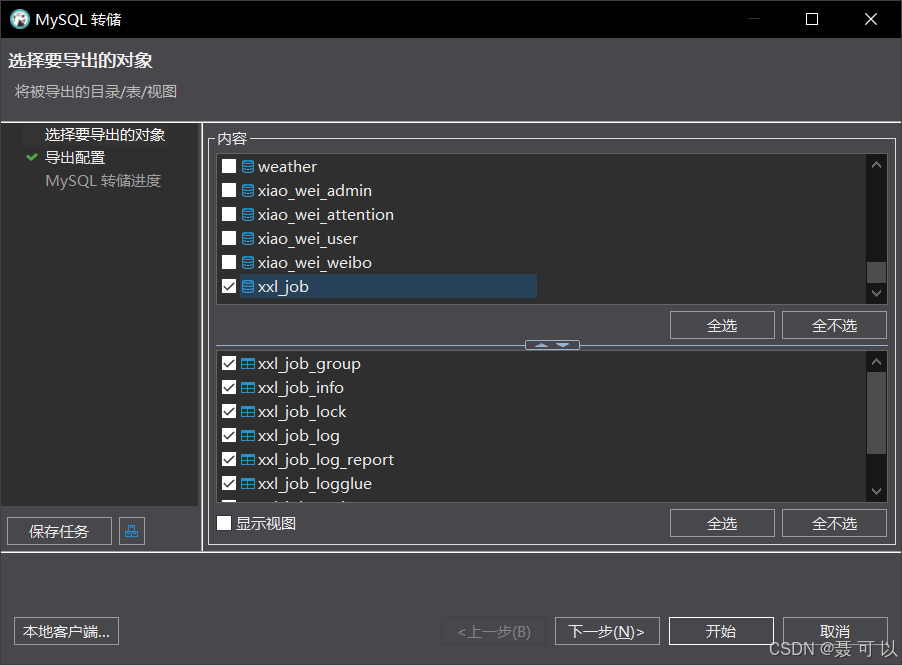Viewport: 902px width, 665px height.
Task: Click database list scrollbar up arrow
Action: [876, 165]
